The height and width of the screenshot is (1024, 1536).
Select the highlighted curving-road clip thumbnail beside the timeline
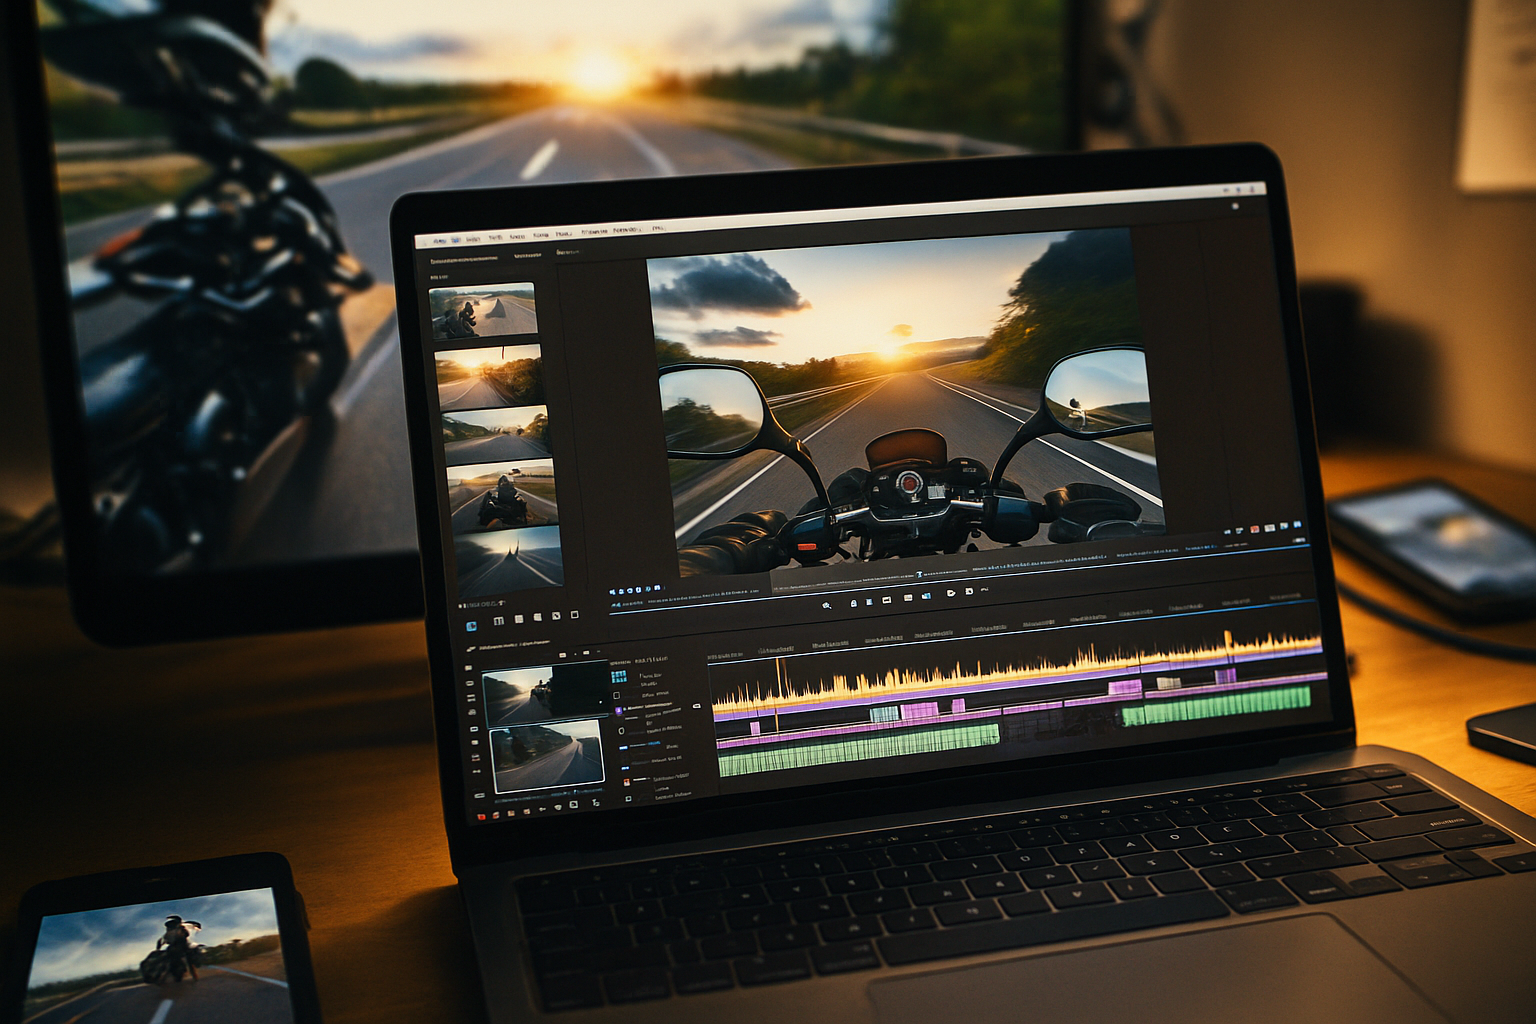point(548,755)
